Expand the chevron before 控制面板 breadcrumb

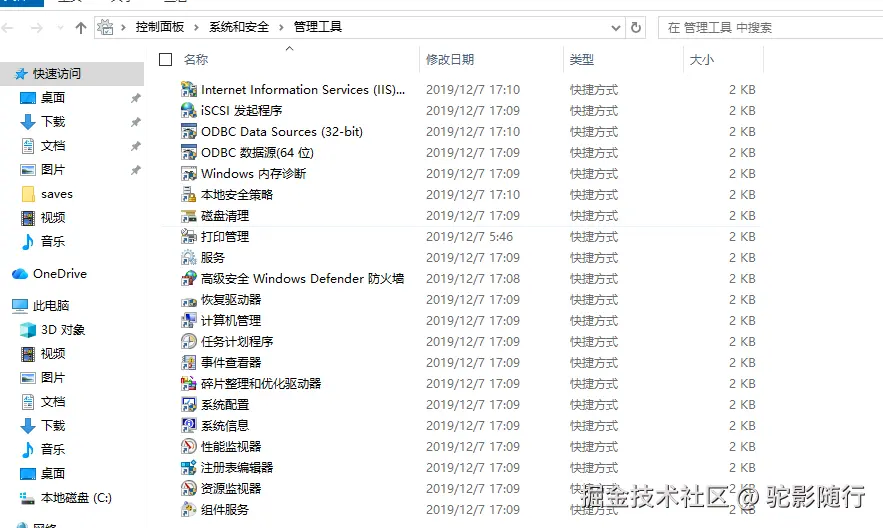(123, 27)
